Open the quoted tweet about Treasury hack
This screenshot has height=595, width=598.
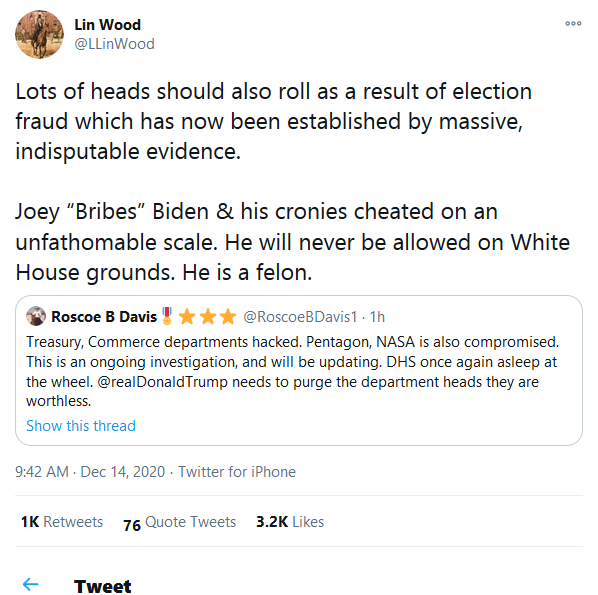(299, 370)
